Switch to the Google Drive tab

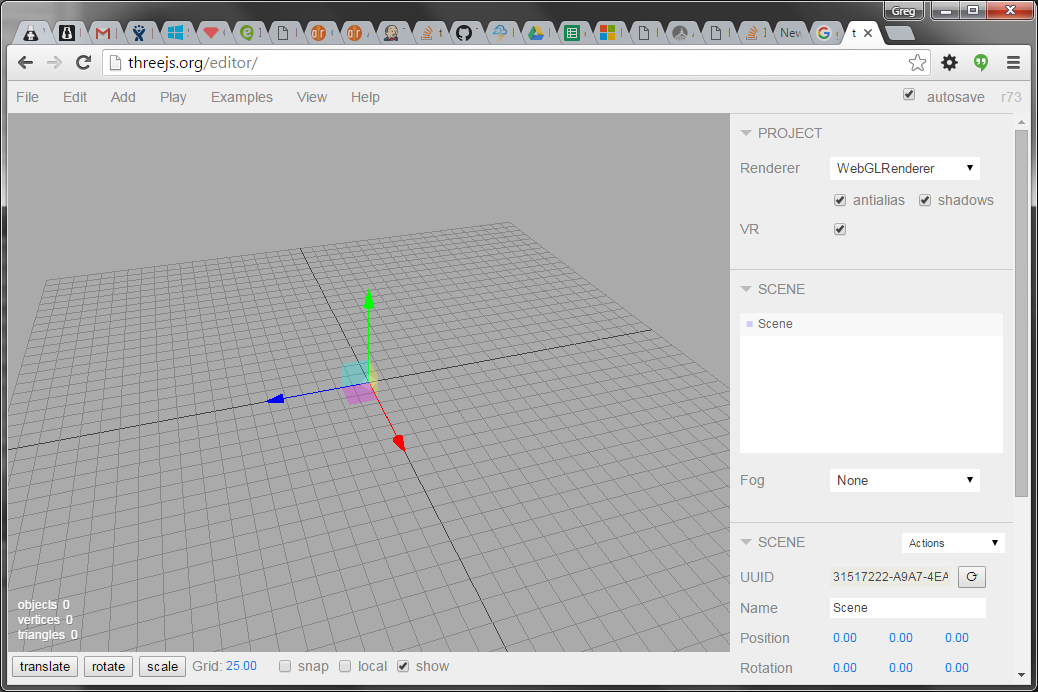tap(536, 32)
